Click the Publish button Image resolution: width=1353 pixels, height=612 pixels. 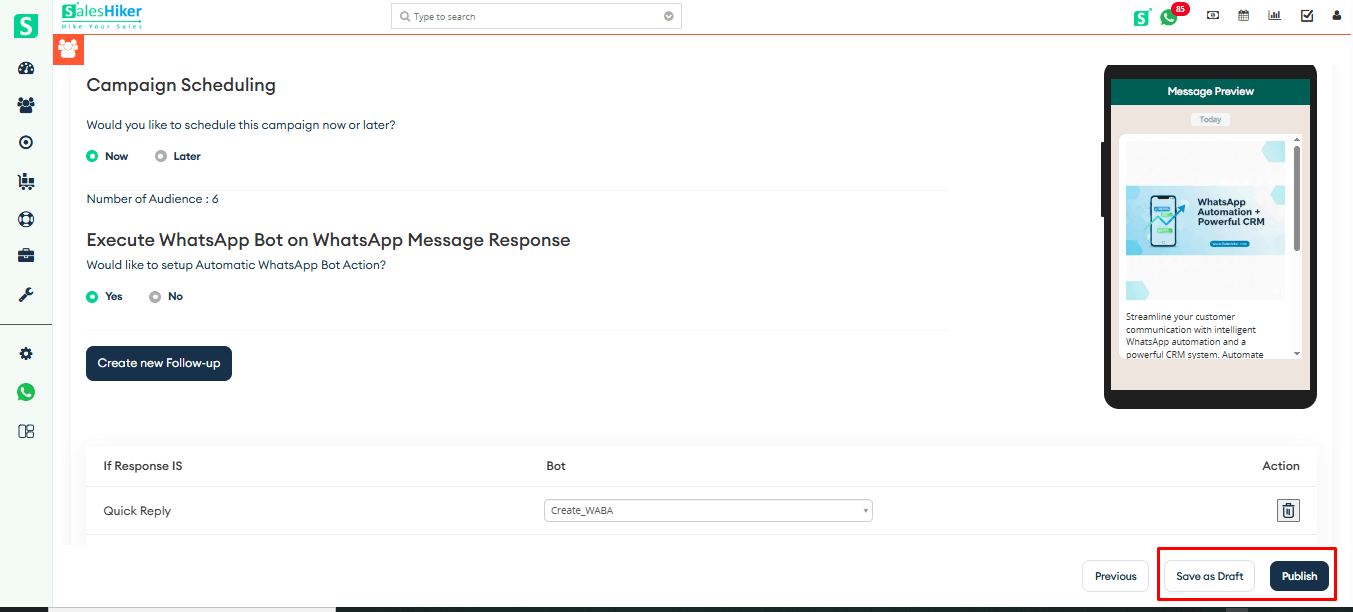click(1299, 576)
